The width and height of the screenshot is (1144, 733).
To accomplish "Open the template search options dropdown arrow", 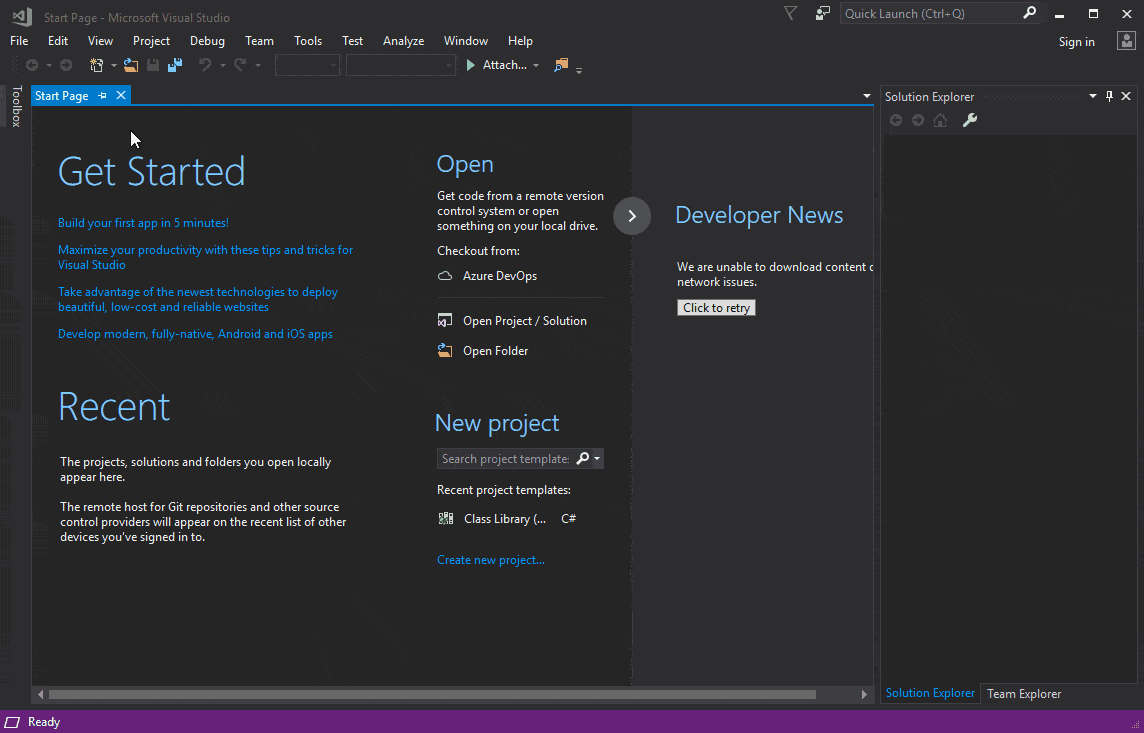I will [598, 459].
